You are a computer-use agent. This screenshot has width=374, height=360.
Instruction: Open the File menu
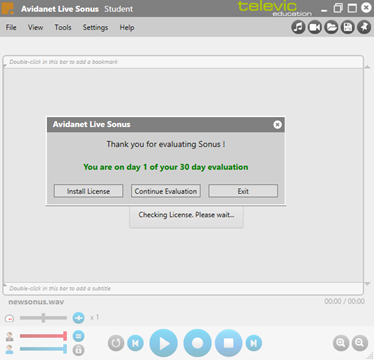click(x=11, y=27)
